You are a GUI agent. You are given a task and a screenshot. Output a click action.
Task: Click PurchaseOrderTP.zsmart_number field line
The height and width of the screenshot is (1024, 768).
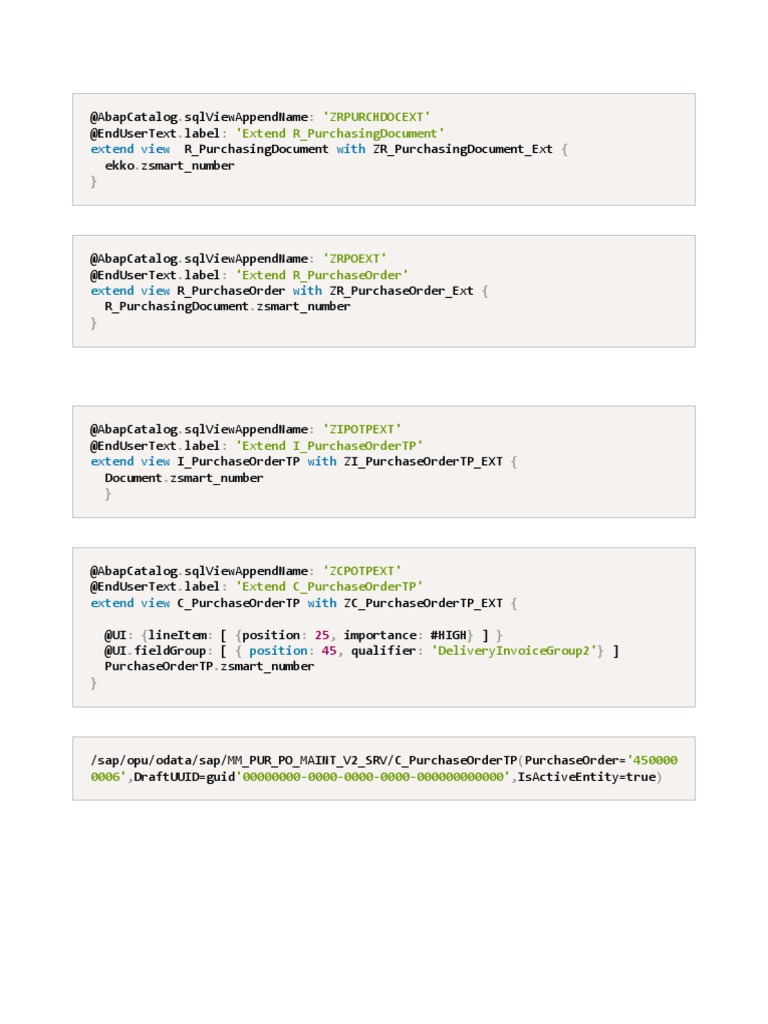tap(209, 666)
